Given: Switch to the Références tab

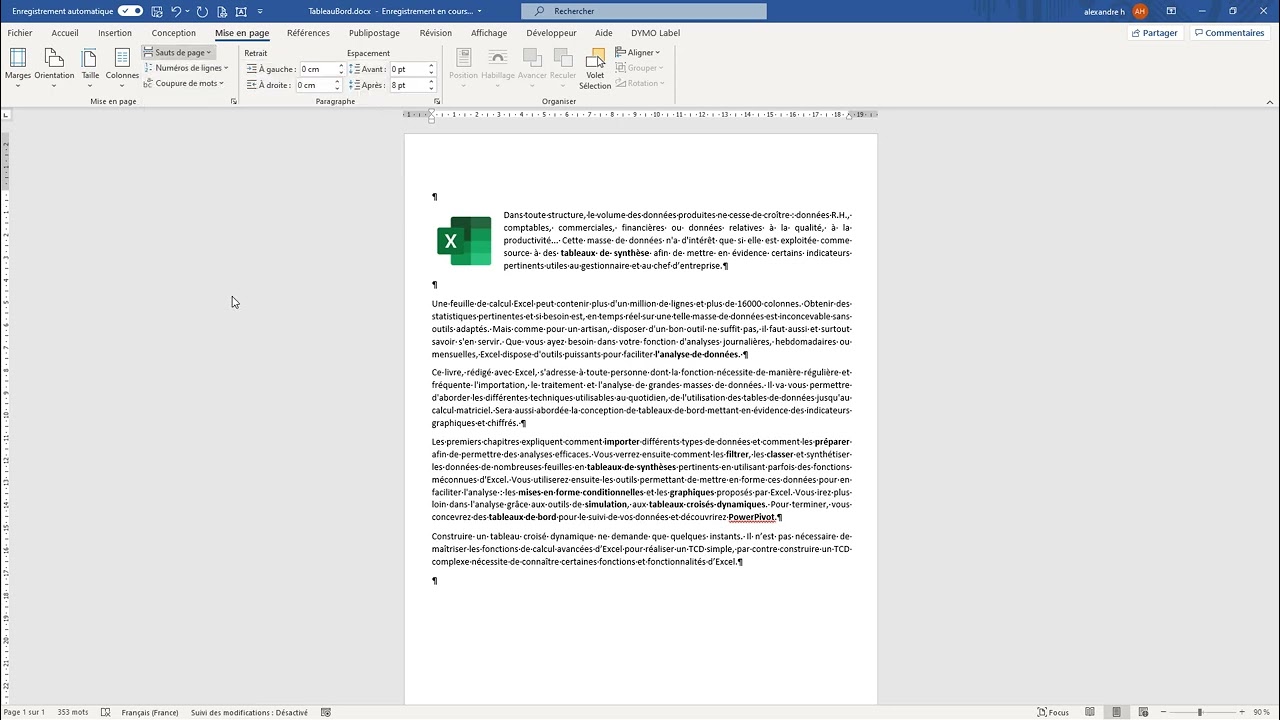Looking at the screenshot, I should (x=308, y=33).
